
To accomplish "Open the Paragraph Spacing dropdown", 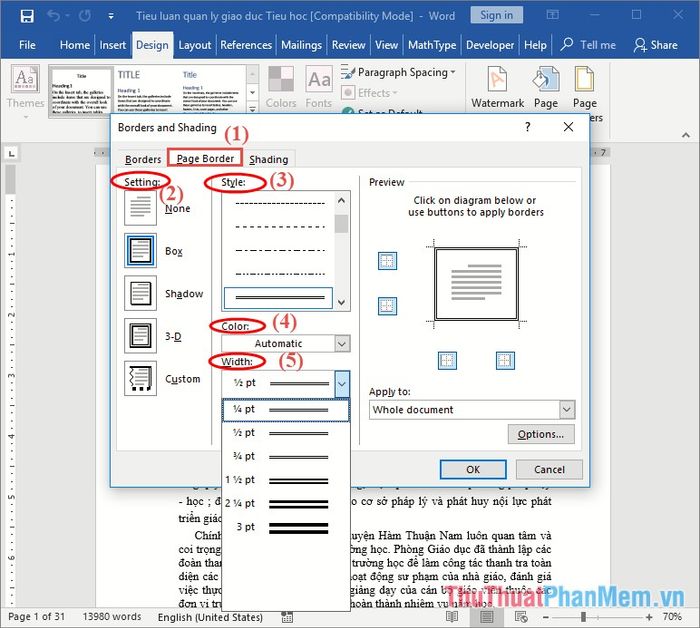I will pos(399,72).
